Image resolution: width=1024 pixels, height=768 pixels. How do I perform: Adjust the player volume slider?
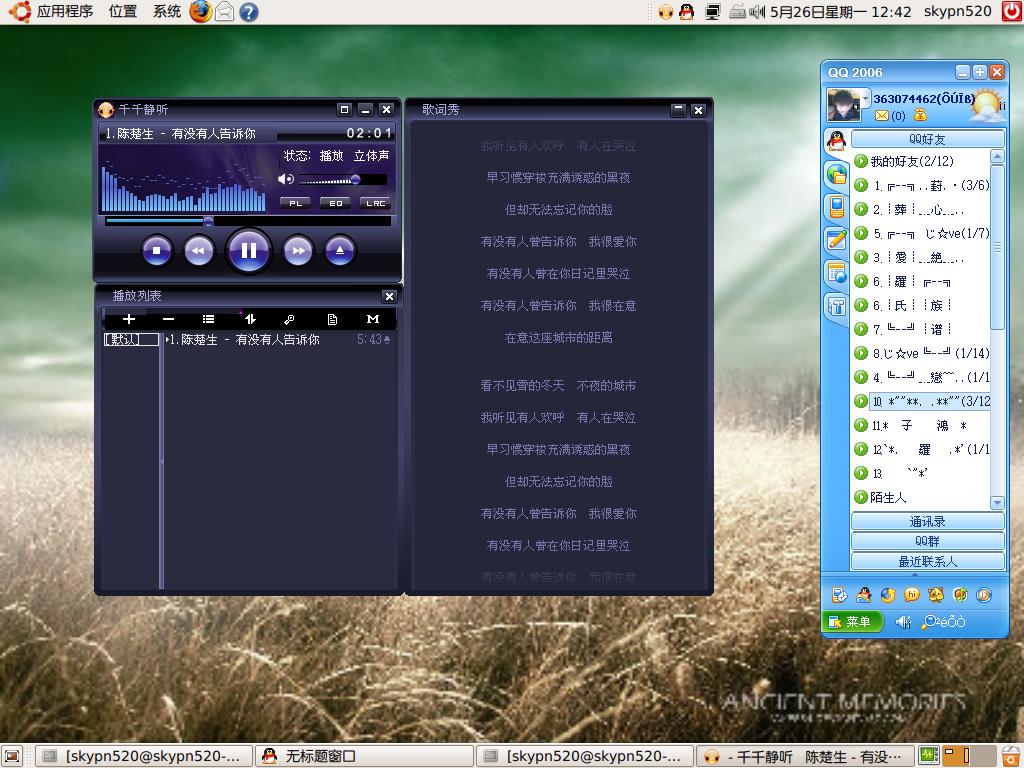342,180
